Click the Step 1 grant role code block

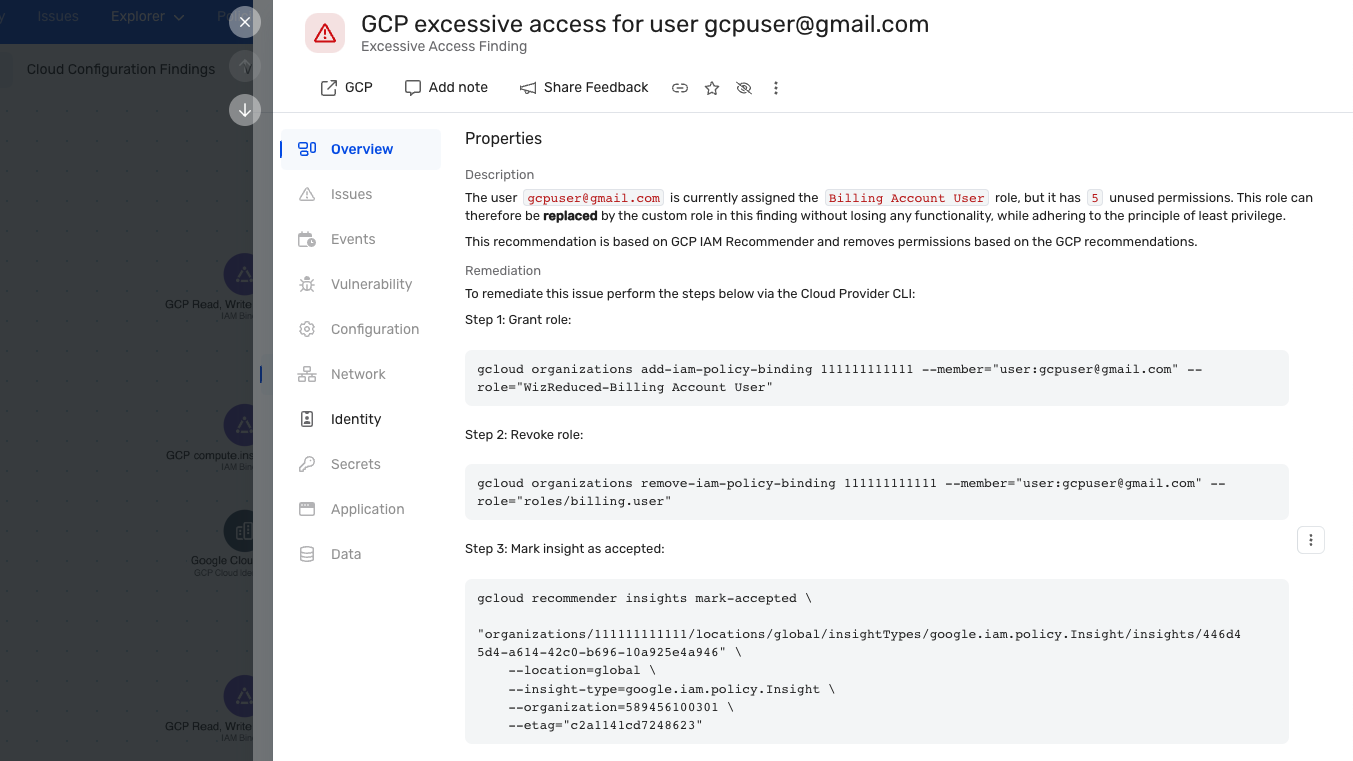pos(877,378)
